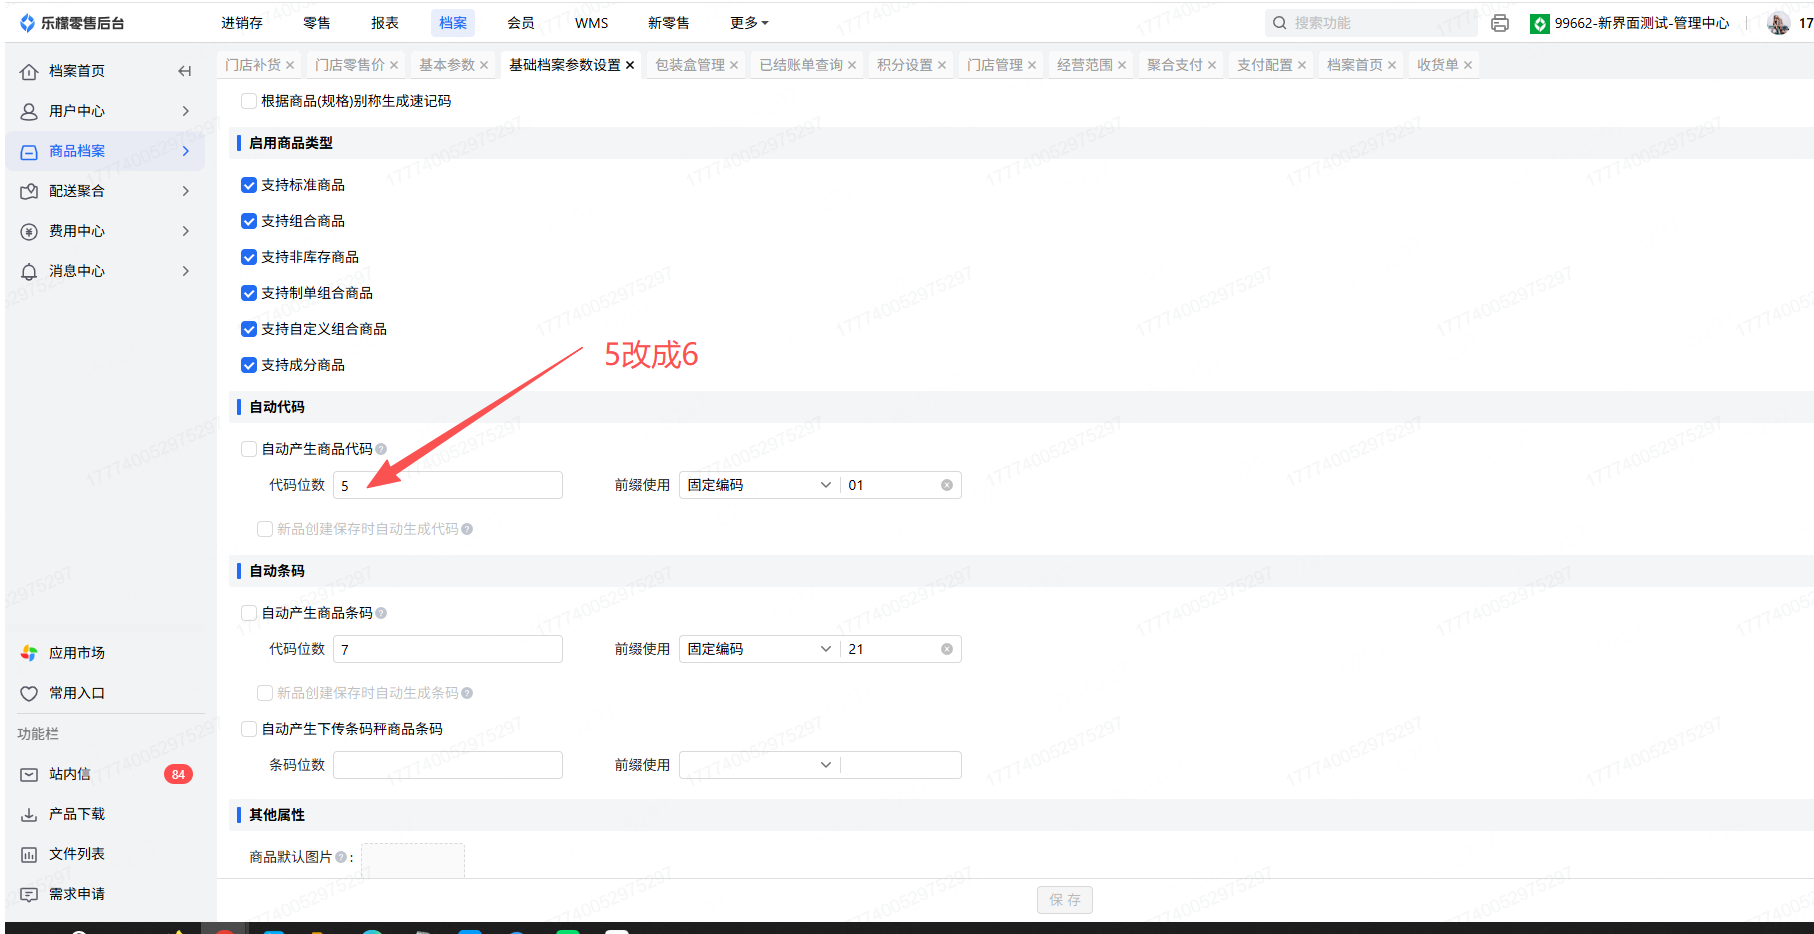The height and width of the screenshot is (934, 1814).
Task: Click the search magnifier icon
Action: [1279, 23]
